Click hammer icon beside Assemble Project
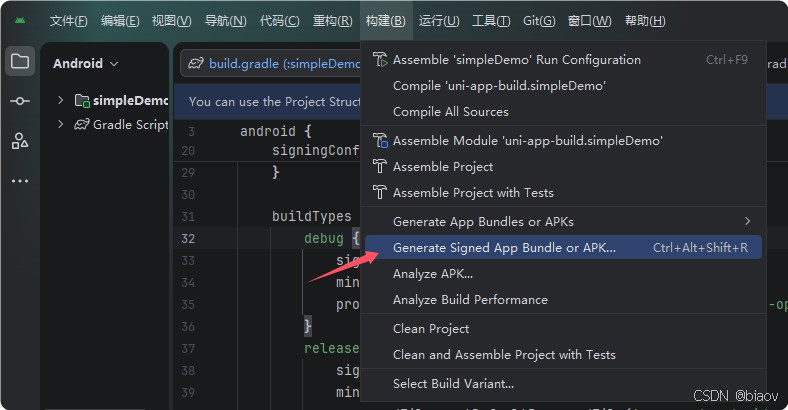 380,166
